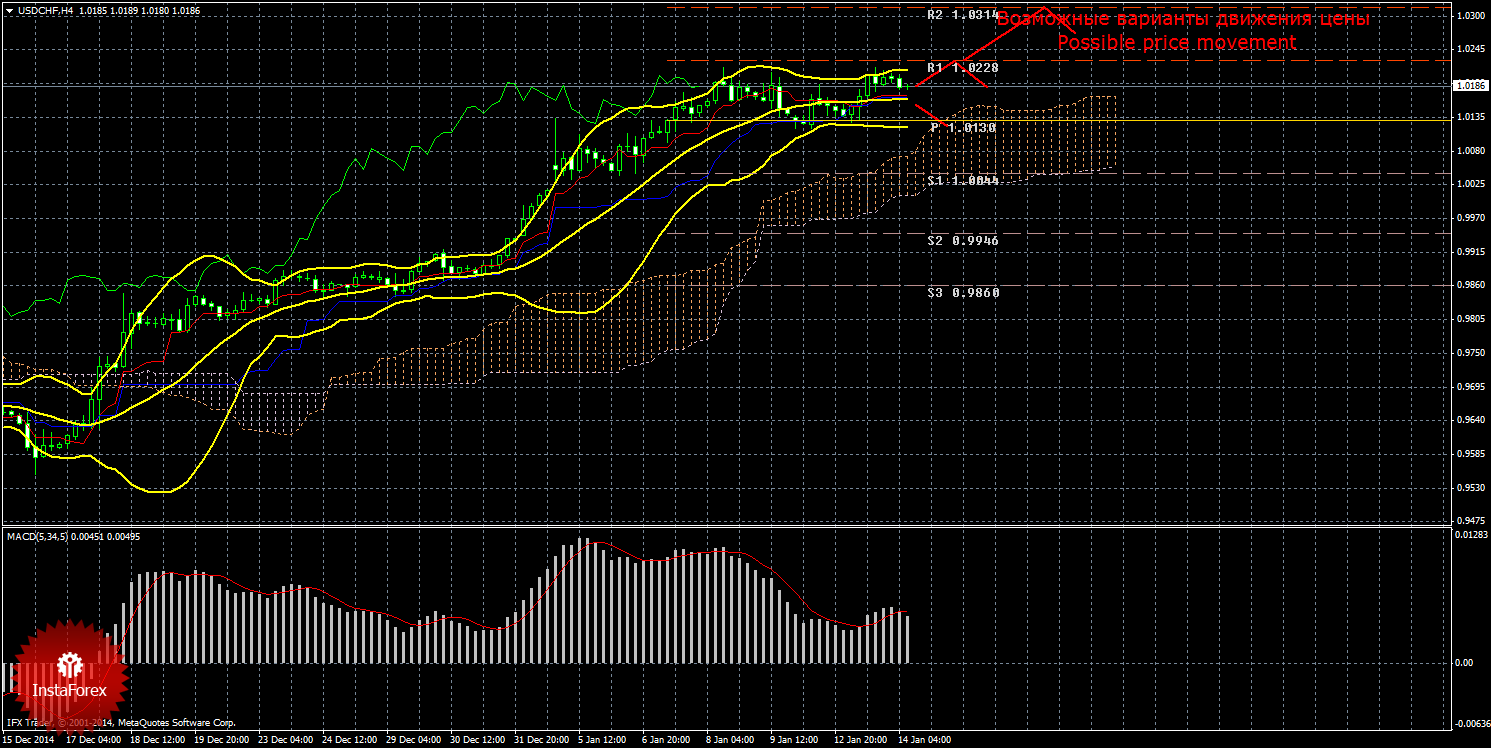This screenshot has width=1491, height=748.
Task: Click the USDCHF,H4 chart title
Action: [44, 10]
